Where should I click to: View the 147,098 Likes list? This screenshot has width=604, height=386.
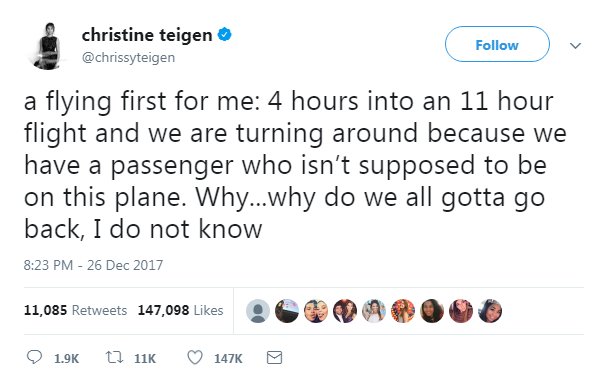pyautogui.click(x=180, y=310)
